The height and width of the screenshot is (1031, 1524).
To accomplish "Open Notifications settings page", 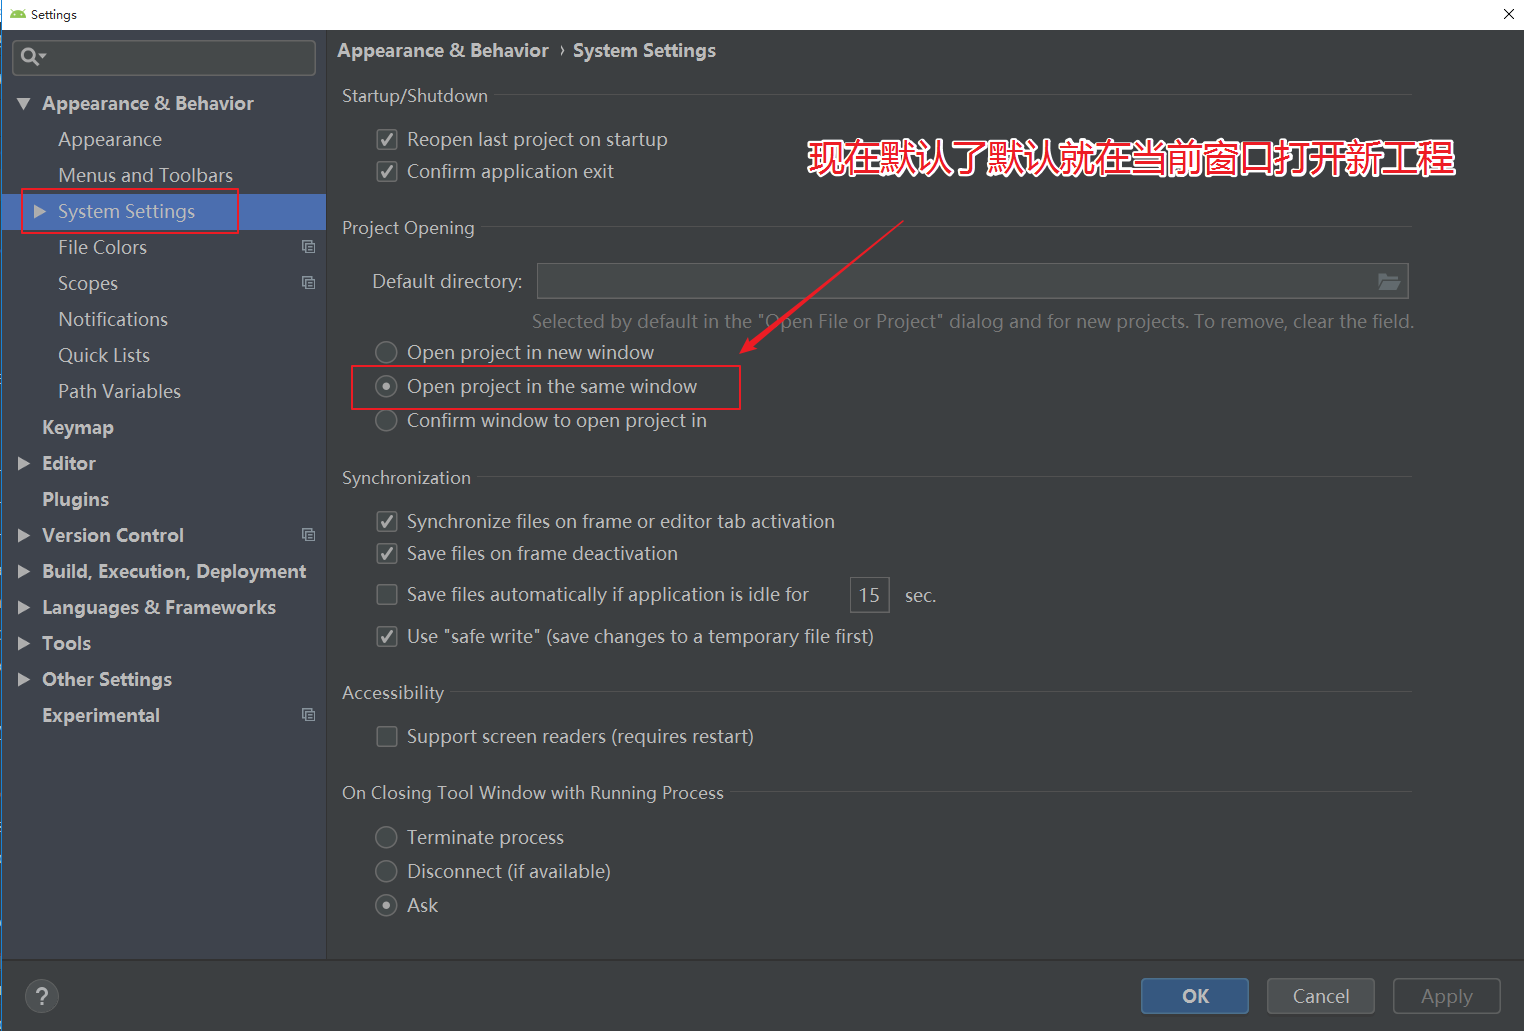I will coord(113,319).
